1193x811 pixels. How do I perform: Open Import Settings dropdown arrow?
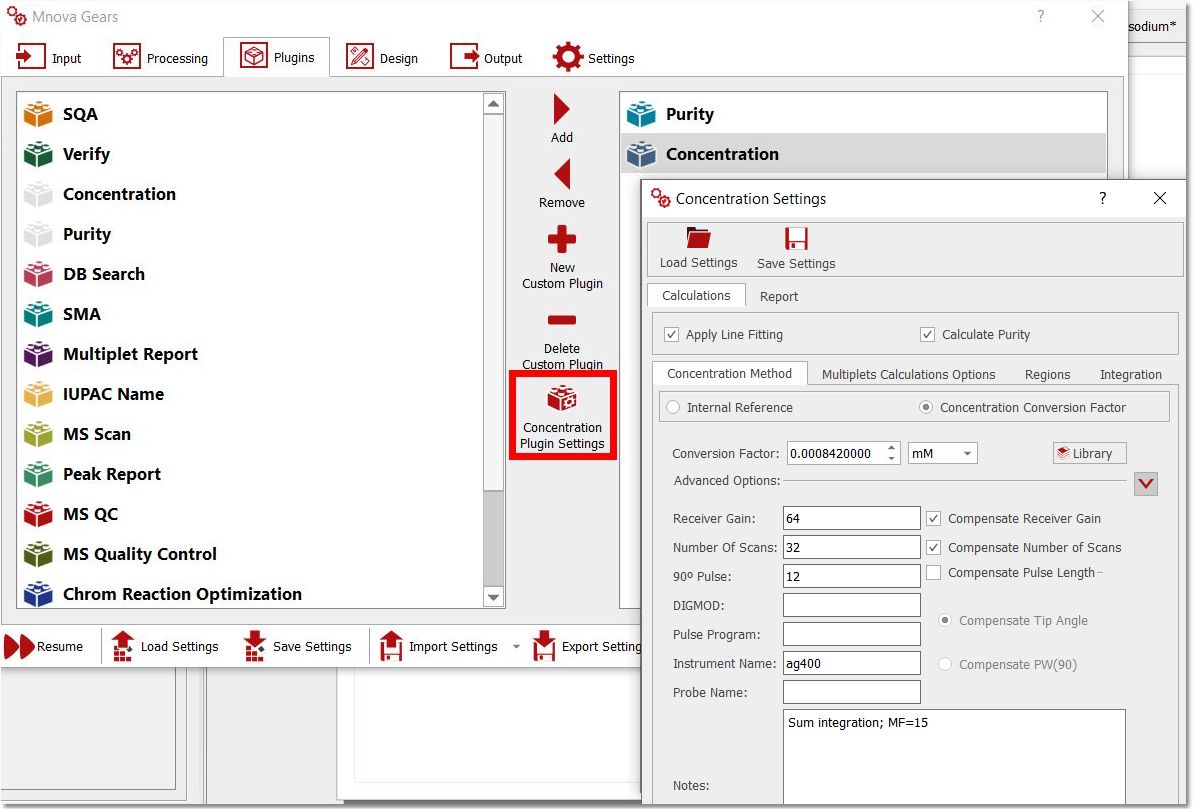[x=516, y=647]
